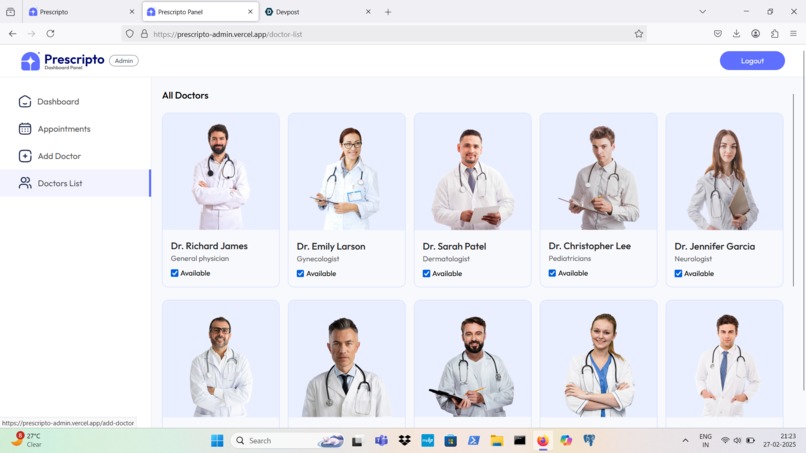806x453 pixels.
Task: Click the Dashboard home icon in sidebar
Action: pos(25,101)
